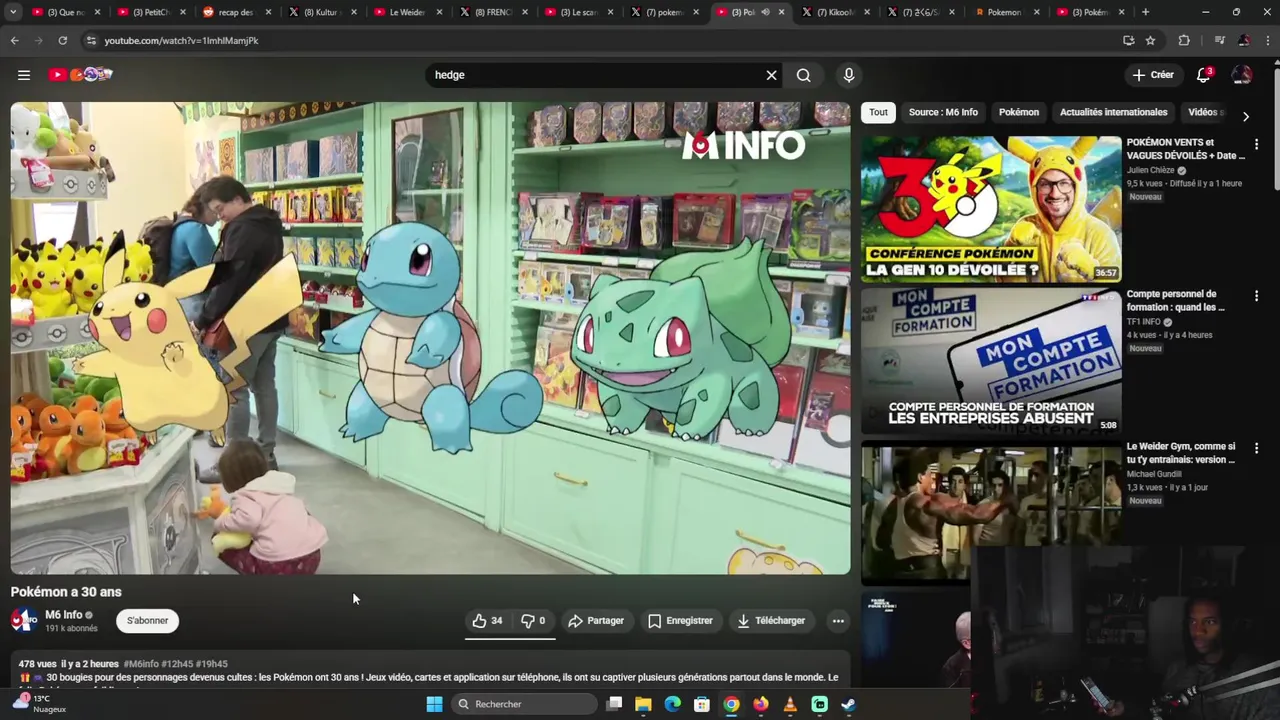Click the browser address bar URL
Viewport: 1280px width, 720px height.
tap(181, 40)
